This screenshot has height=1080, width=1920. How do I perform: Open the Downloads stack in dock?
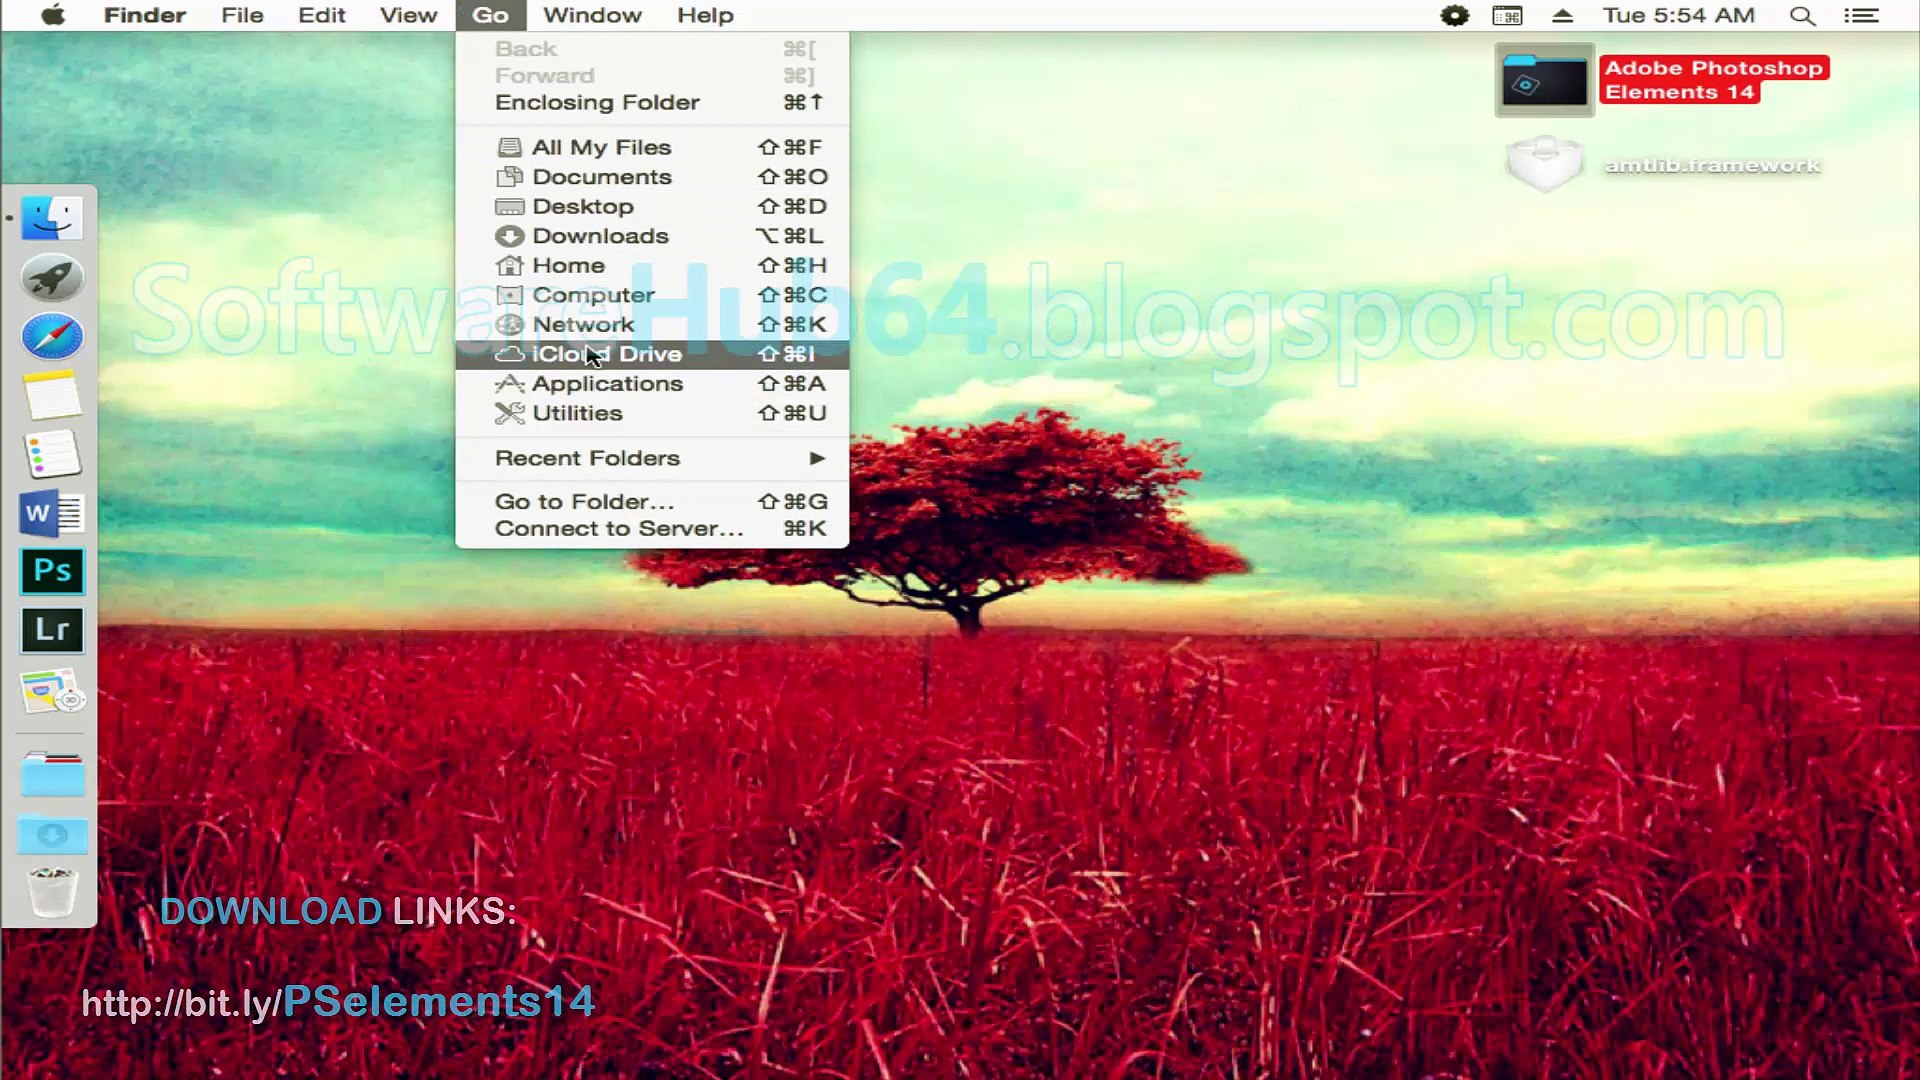(x=52, y=834)
